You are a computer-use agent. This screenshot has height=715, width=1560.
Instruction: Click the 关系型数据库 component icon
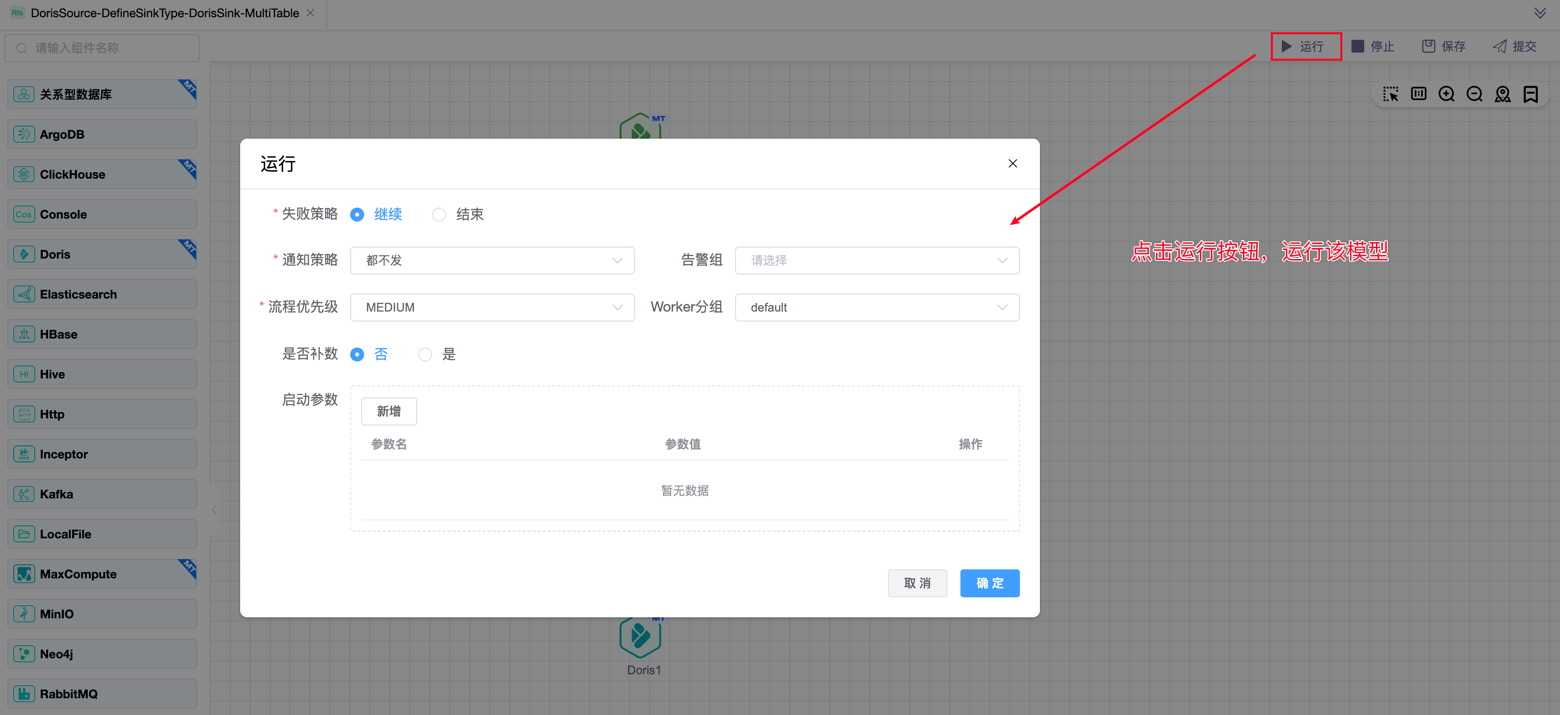pos(24,94)
